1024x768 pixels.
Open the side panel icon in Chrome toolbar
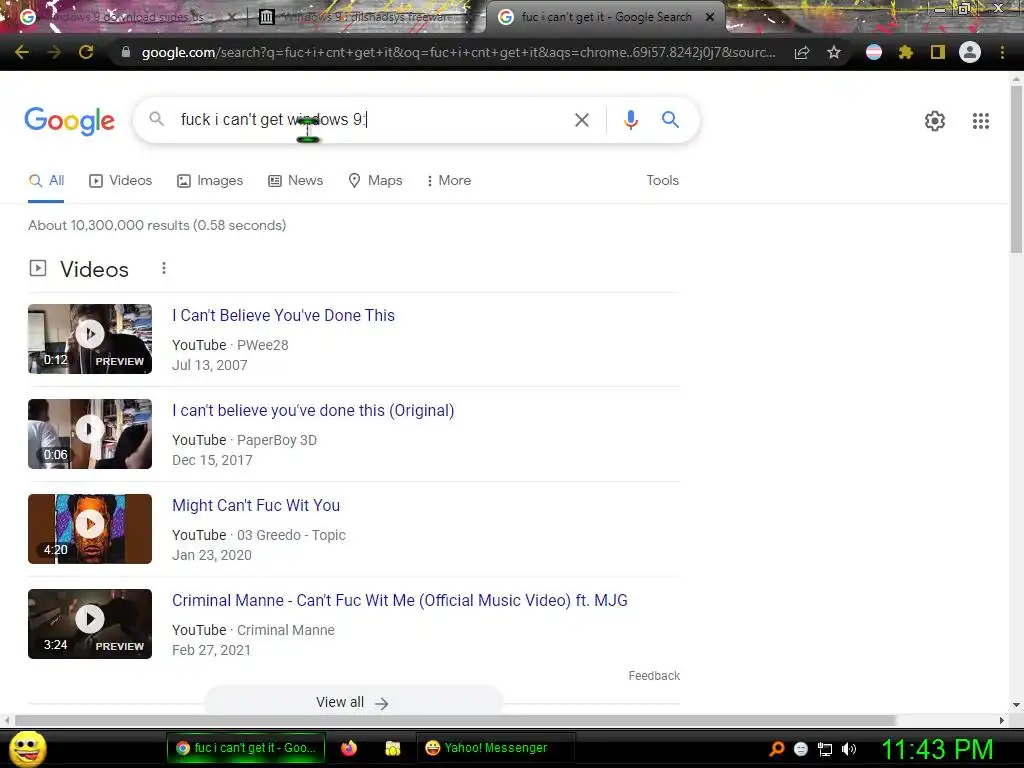[x=938, y=52]
